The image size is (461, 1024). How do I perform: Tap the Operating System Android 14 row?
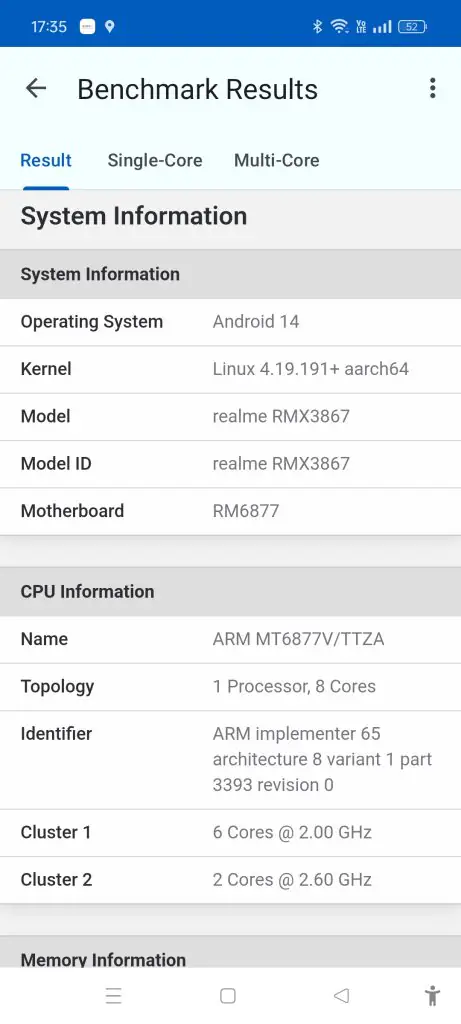point(230,322)
